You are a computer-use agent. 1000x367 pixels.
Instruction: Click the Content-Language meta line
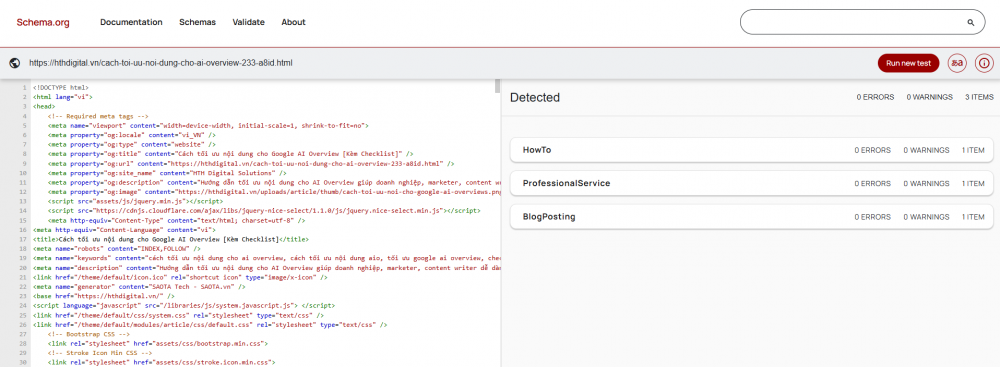click(x=124, y=229)
